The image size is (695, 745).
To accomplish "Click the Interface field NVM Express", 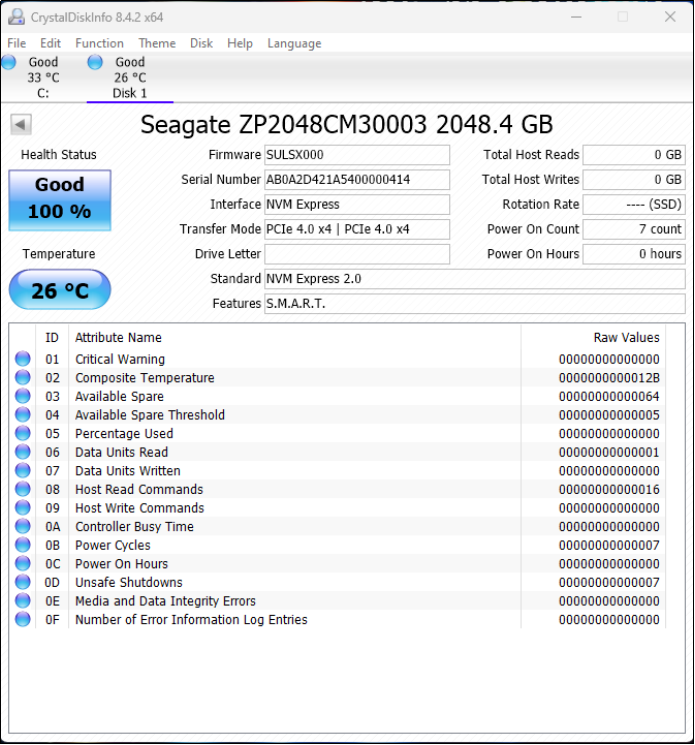I will (357, 204).
